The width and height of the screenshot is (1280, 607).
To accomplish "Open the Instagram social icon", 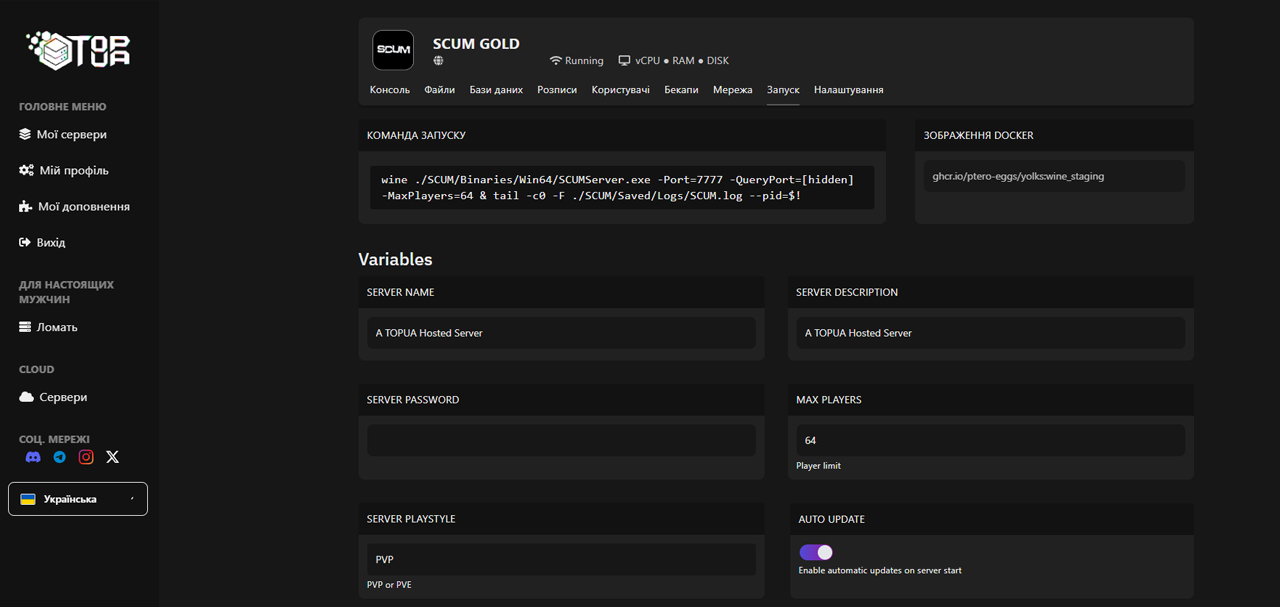I will pos(86,457).
